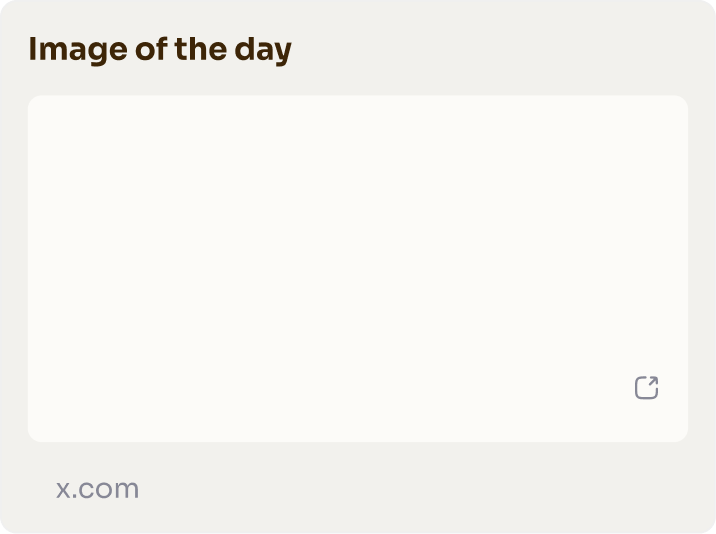Open the empty image placeholder card
The height and width of the screenshot is (534, 716).
coord(357,268)
